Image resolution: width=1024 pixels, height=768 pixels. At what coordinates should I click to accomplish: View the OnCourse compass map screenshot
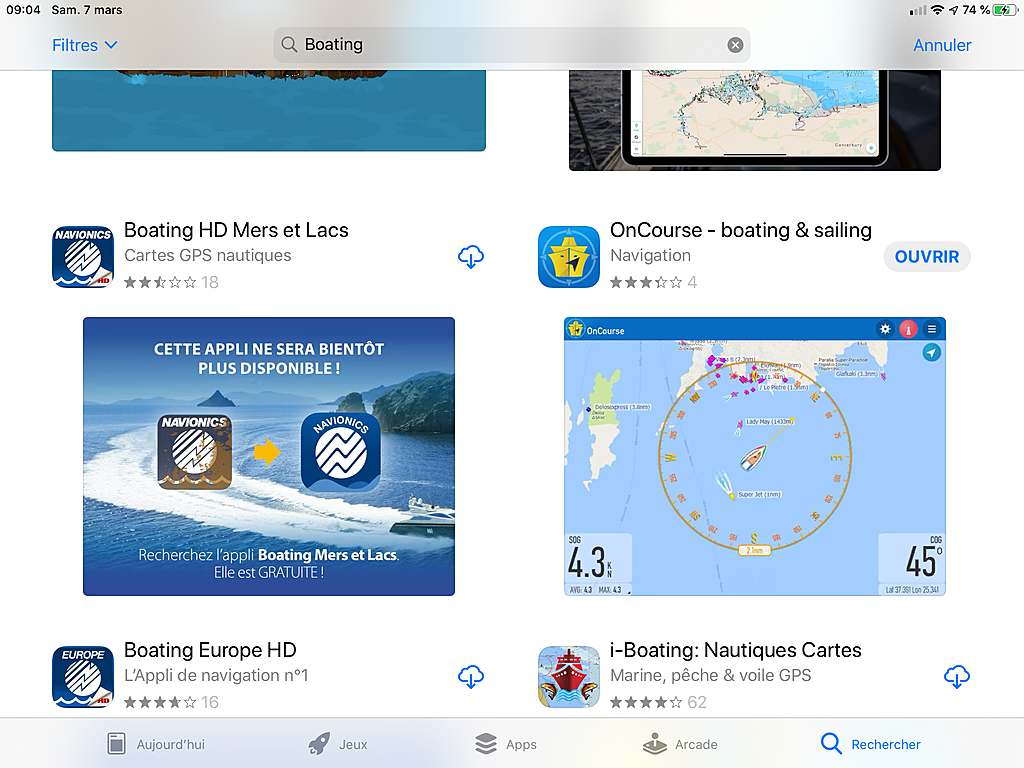pos(755,456)
